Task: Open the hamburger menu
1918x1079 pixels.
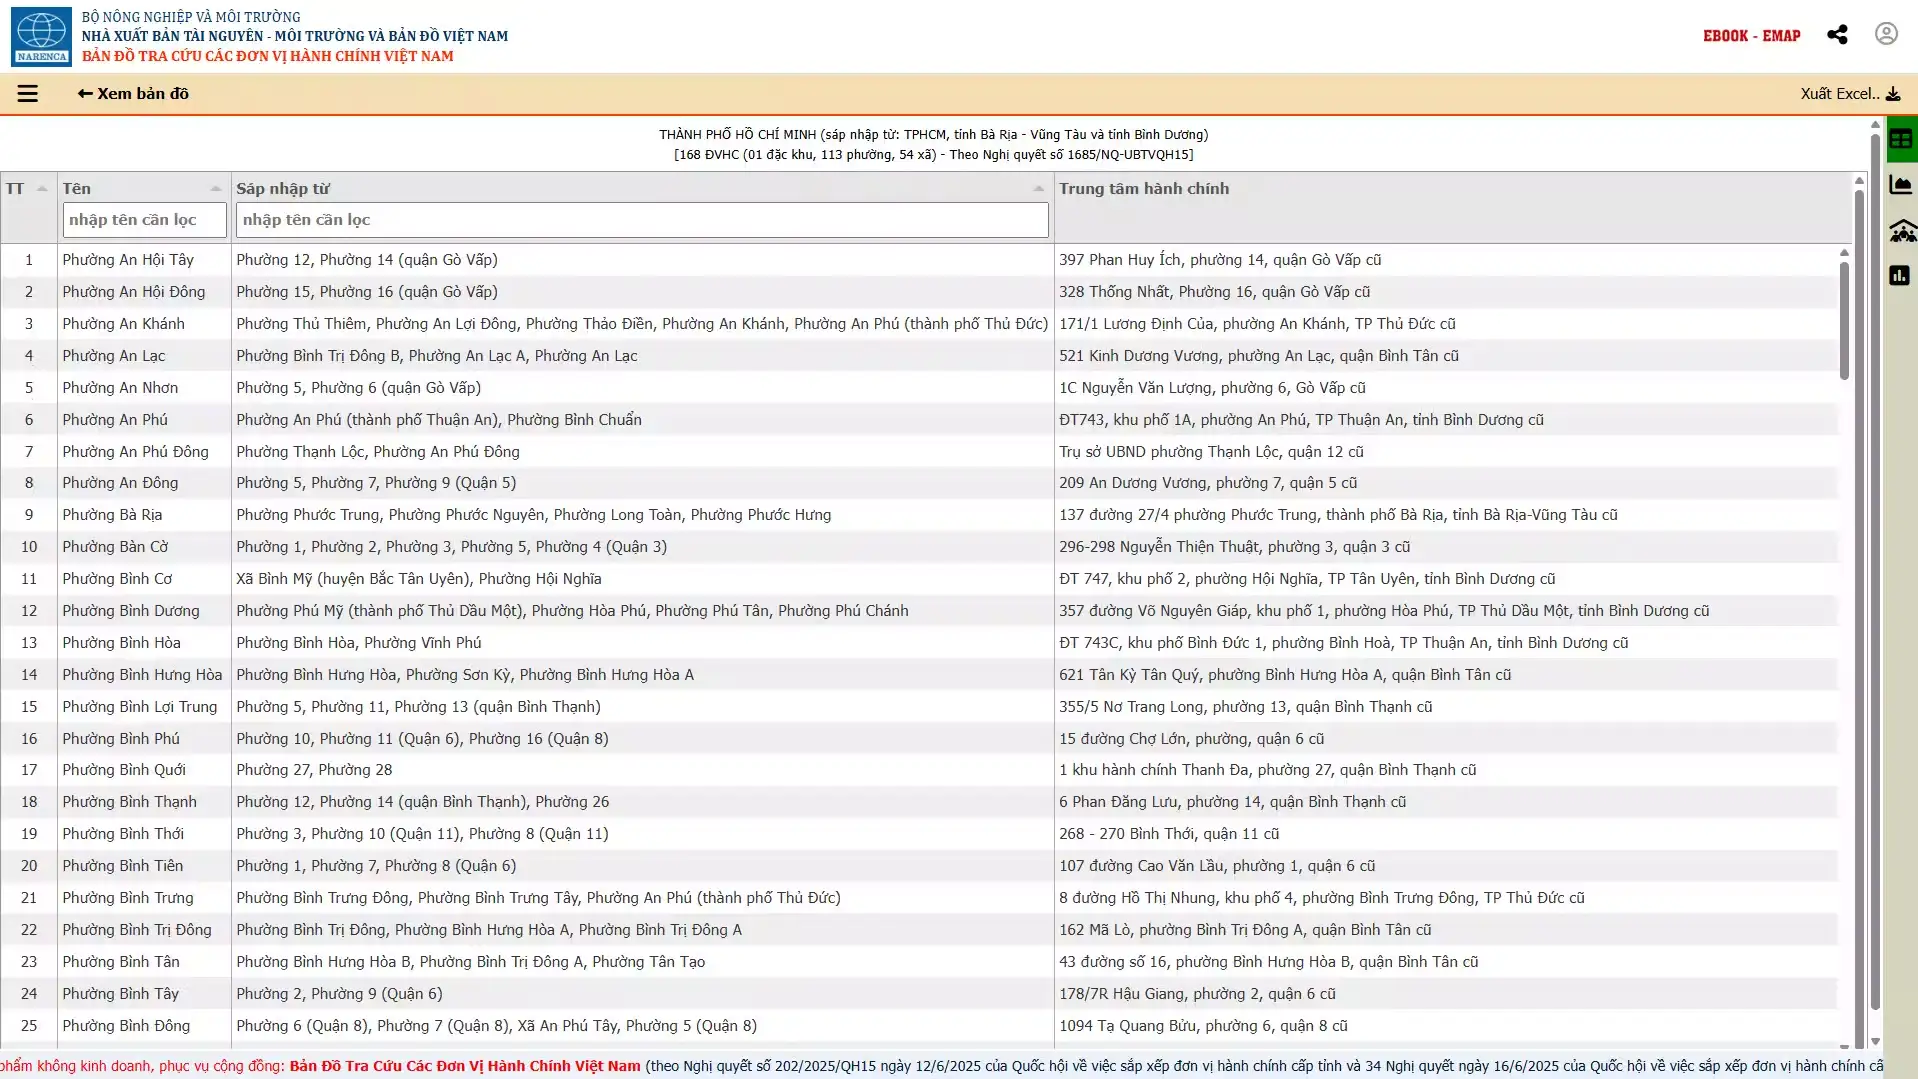Action: pyautogui.click(x=28, y=94)
